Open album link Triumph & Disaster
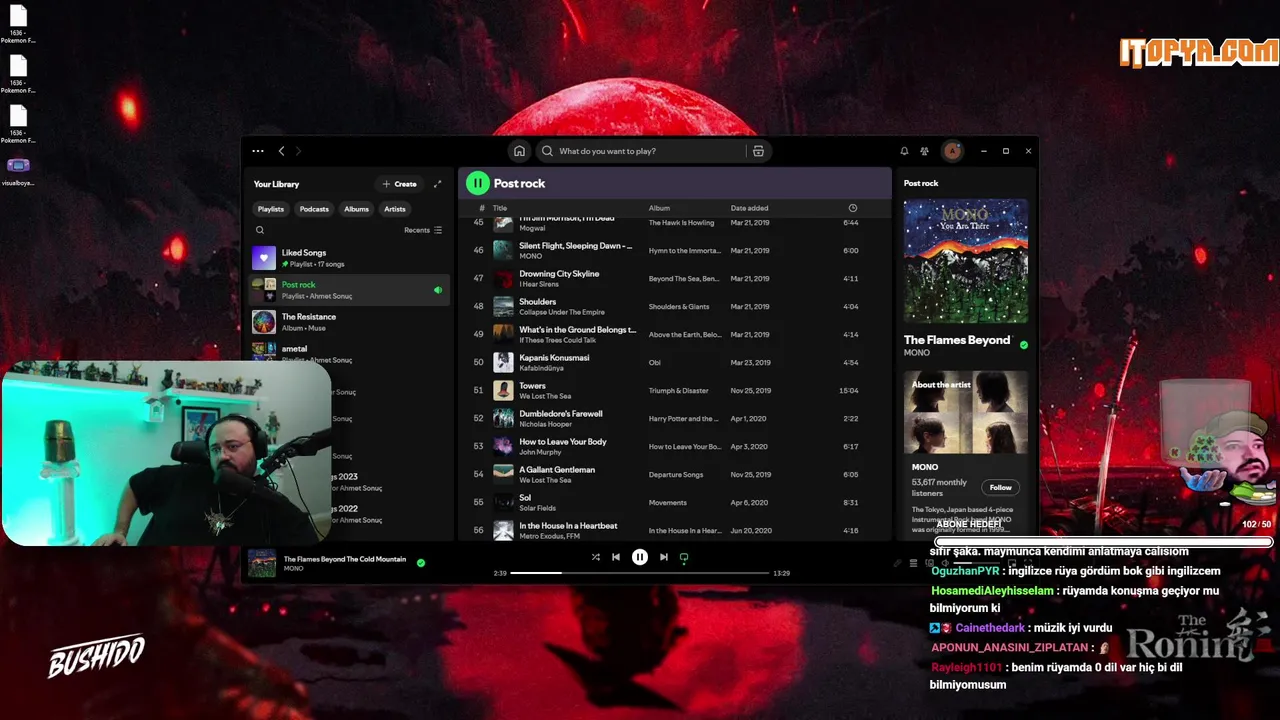The image size is (1280, 720). (679, 391)
